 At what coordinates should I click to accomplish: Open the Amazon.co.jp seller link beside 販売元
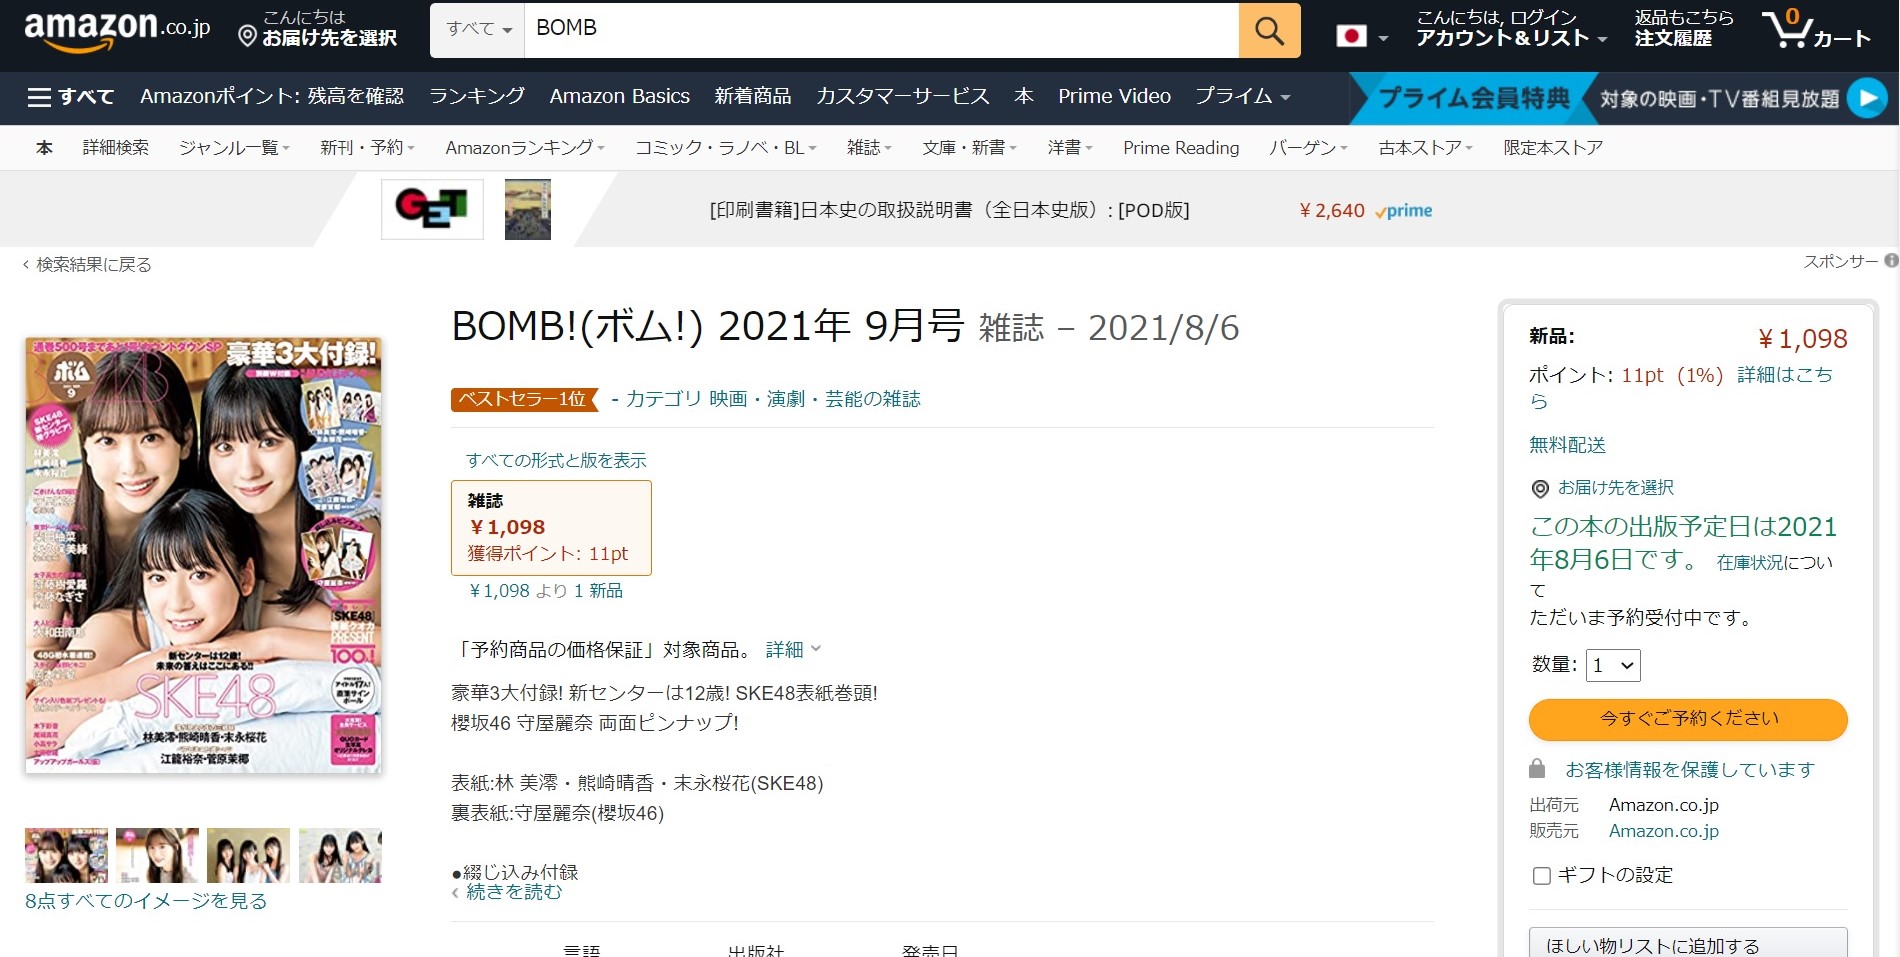pyautogui.click(x=1663, y=831)
